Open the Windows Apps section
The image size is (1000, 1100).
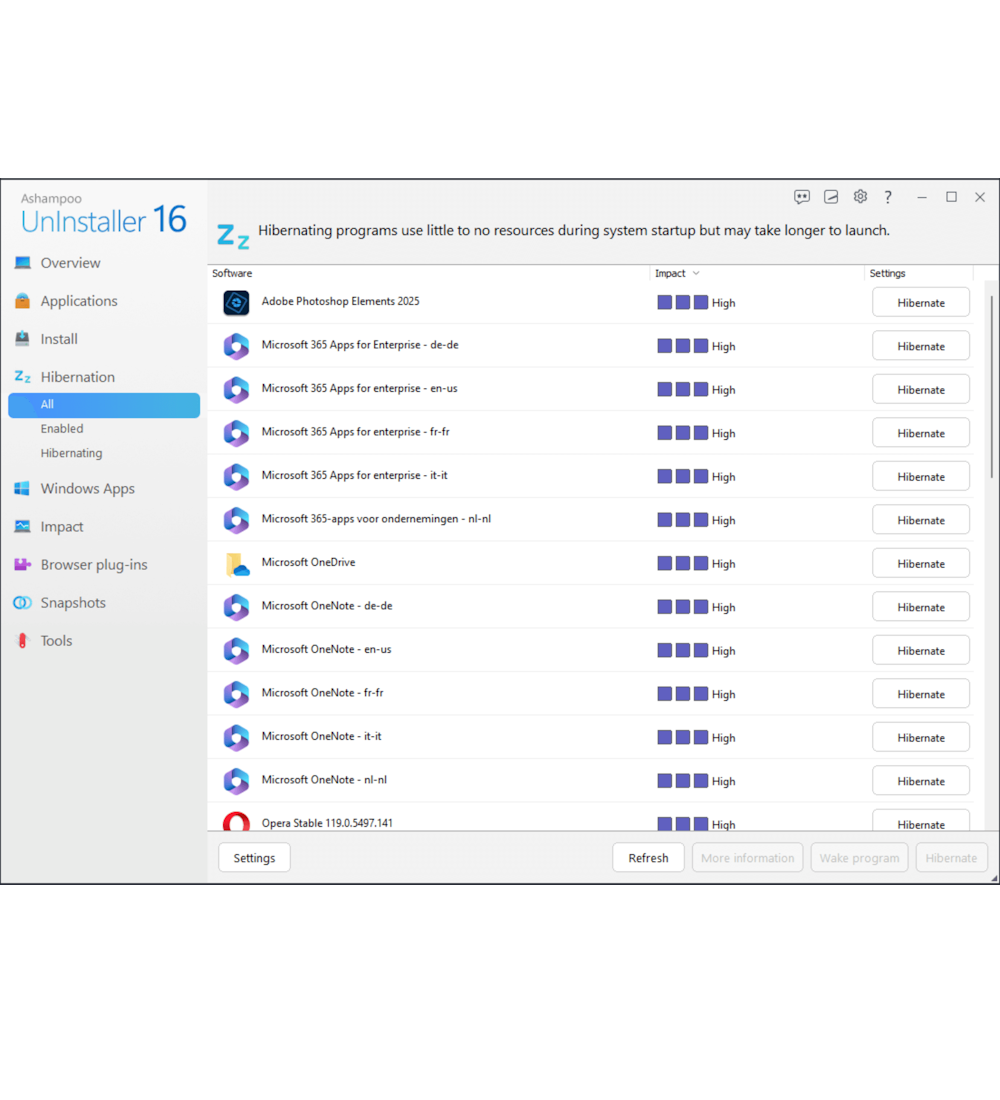click(x=87, y=489)
